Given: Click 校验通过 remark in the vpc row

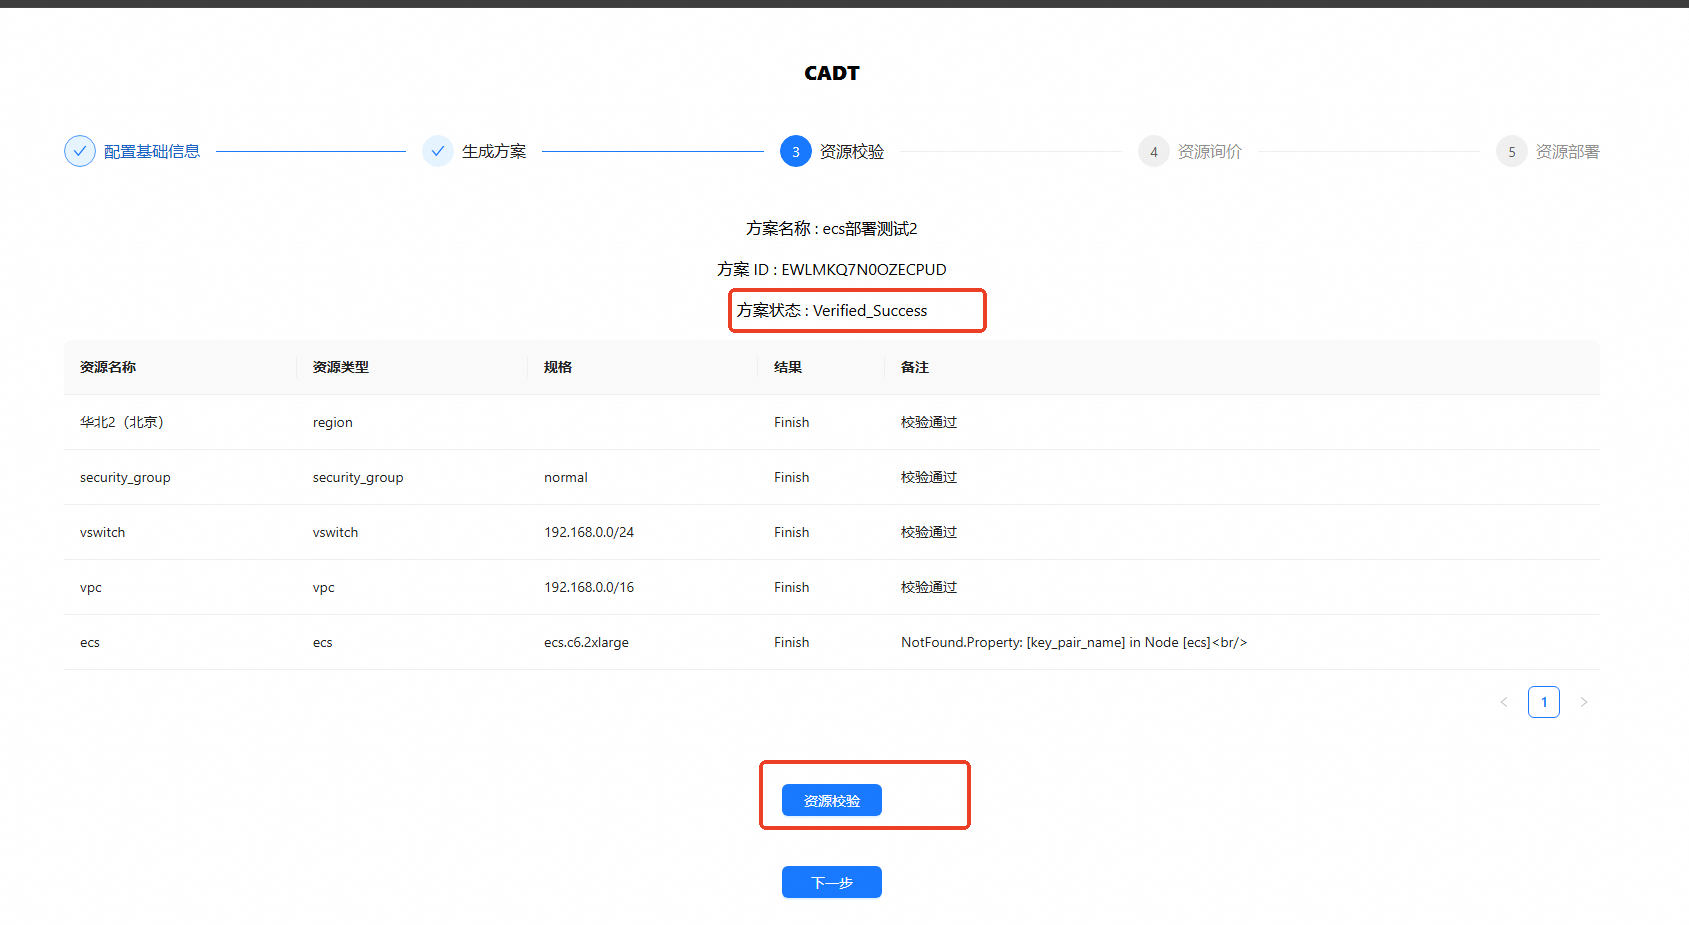Looking at the screenshot, I should click(x=929, y=587).
